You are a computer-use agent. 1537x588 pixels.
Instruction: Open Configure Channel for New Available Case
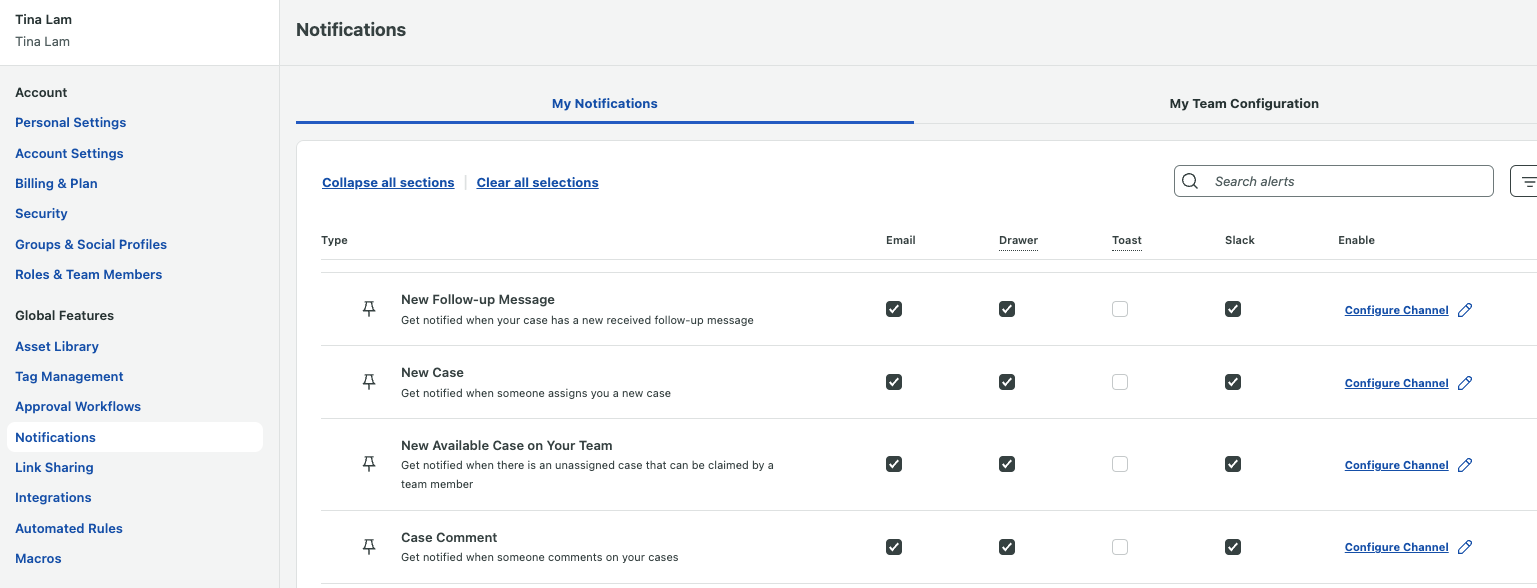(1396, 465)
